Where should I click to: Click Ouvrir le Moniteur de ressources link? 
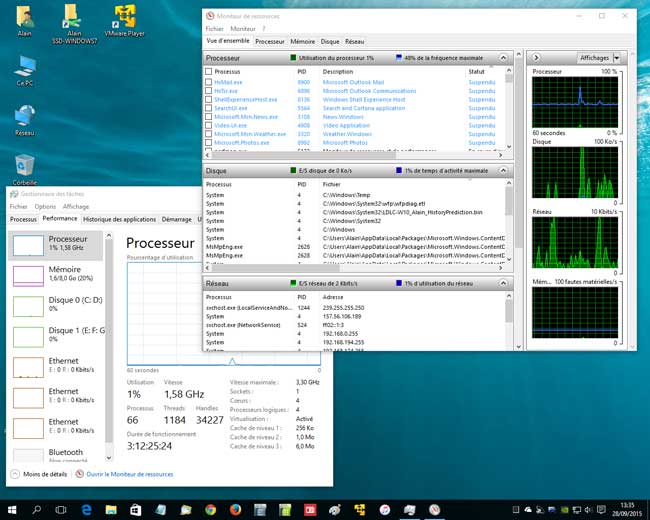(130, 474)
